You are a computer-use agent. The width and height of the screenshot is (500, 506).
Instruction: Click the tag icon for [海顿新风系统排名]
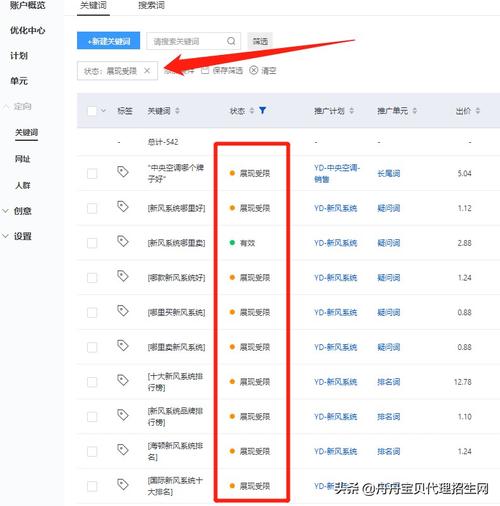pos(123,450)
